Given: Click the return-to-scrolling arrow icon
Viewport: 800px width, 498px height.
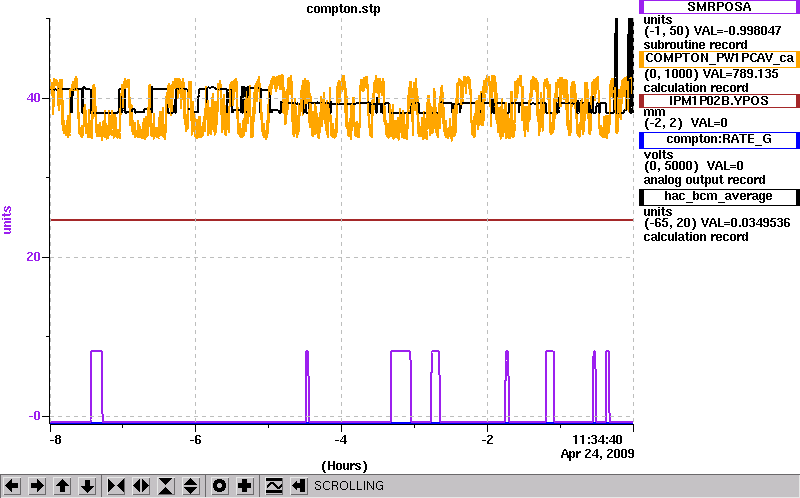Looking at the screenshot, I should pyautogui.click(x=298, y=486).
